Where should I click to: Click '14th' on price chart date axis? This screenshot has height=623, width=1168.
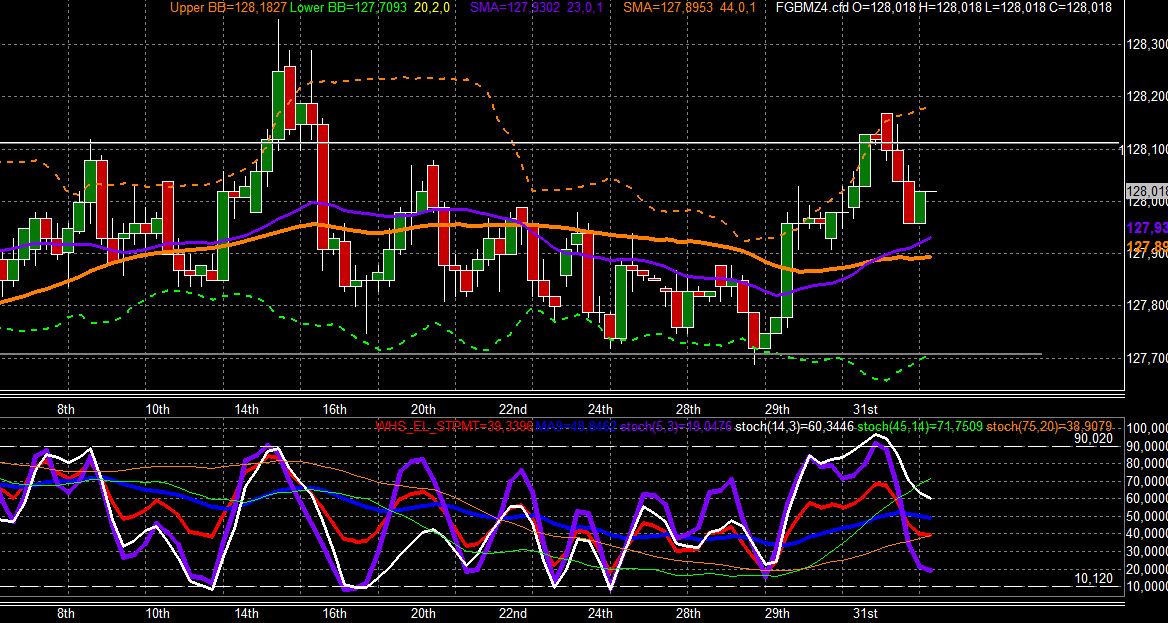coord(247,409)
